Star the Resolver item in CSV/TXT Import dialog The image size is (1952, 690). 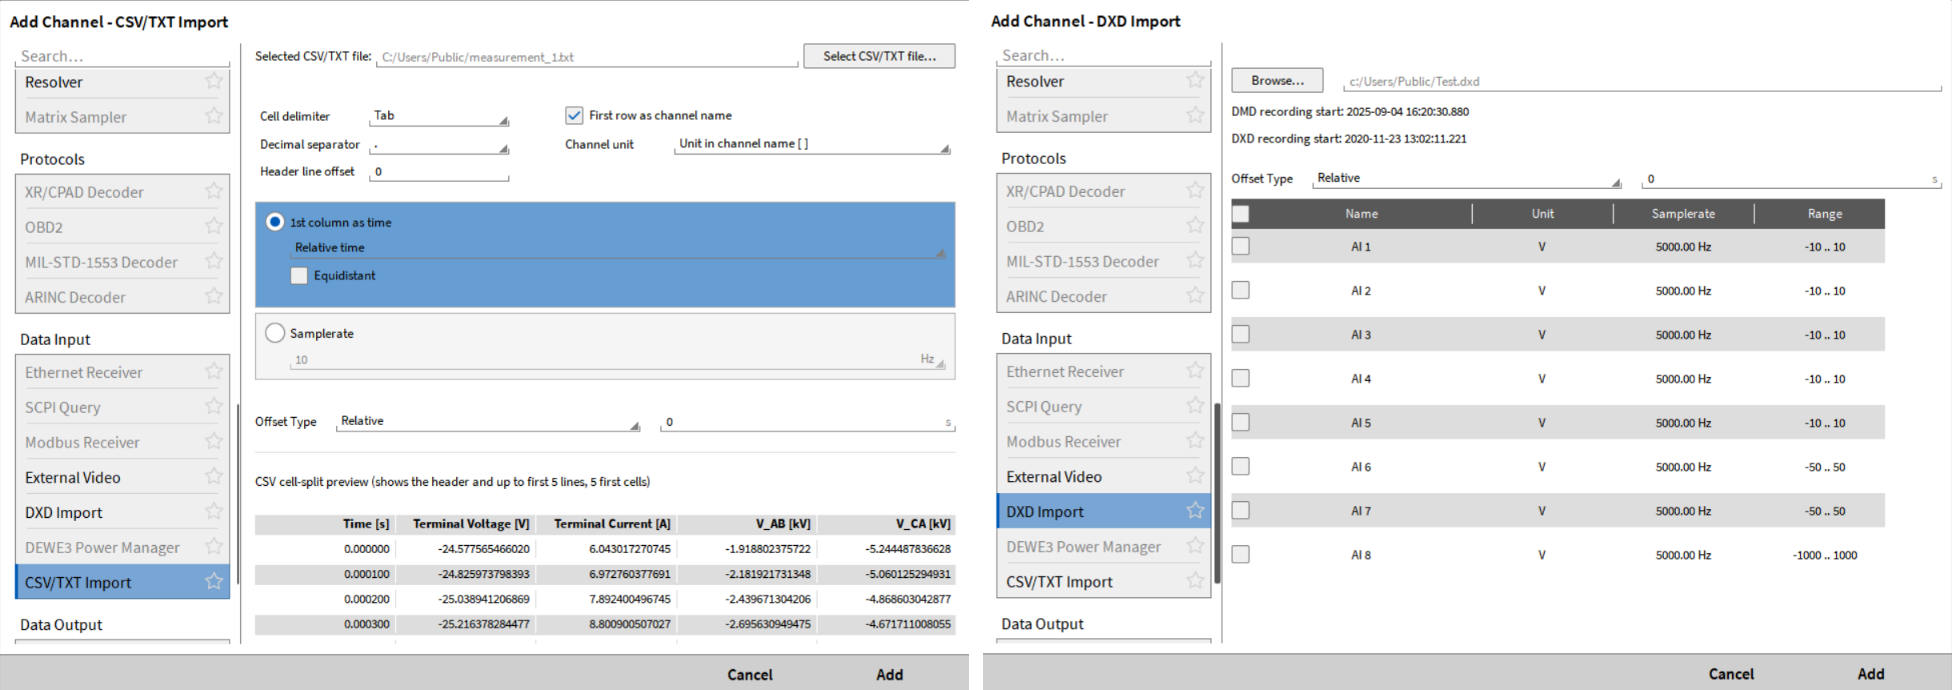coord(213,82)
